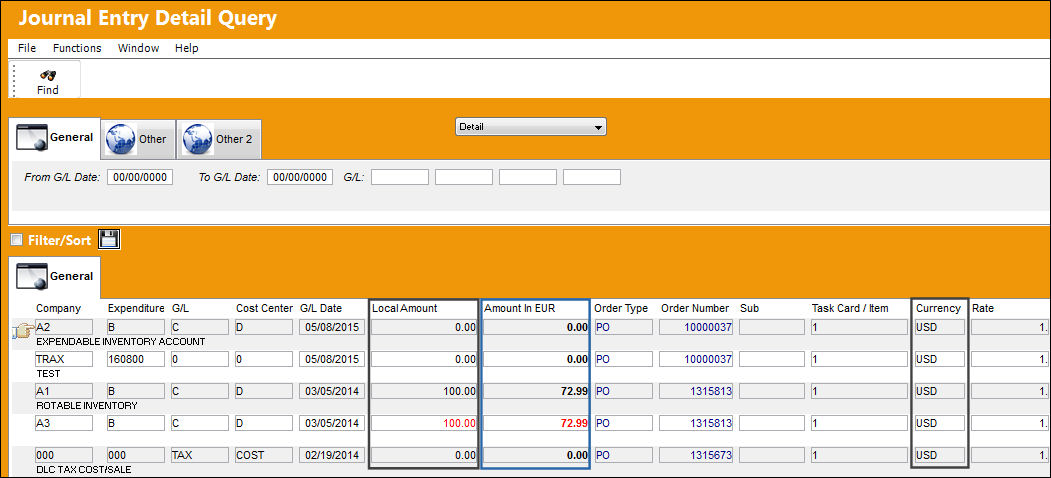Select the 02/19/2014 G/L date cell
Viewport: 1051px width, 478px height.
332,455
